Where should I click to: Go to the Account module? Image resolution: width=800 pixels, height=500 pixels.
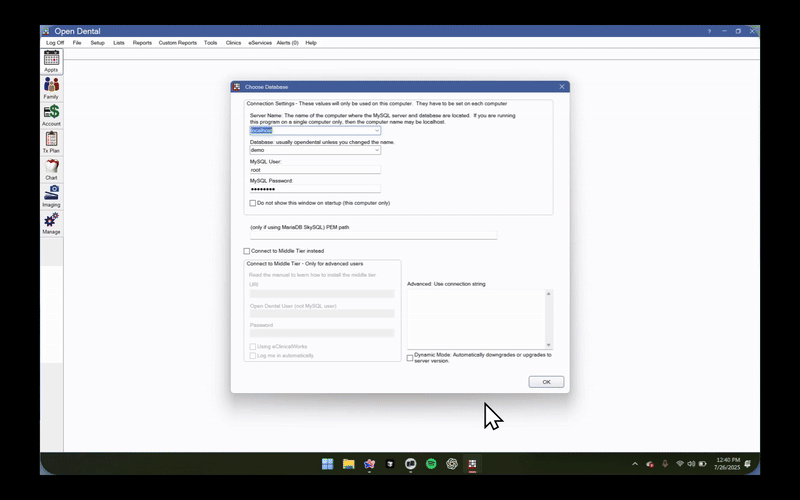[x=51, y=113]
